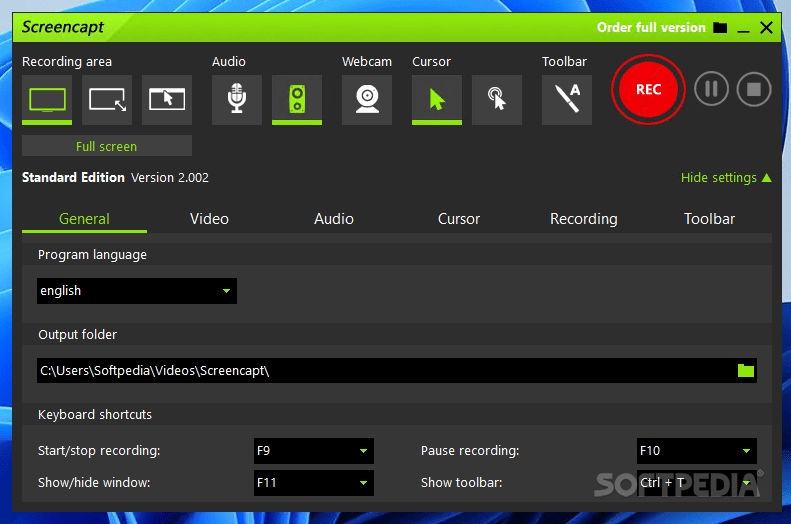The height and width of the screenshot is (524, 791).
Task: Toggle the webcam overlay
Action: coord(367,99)
